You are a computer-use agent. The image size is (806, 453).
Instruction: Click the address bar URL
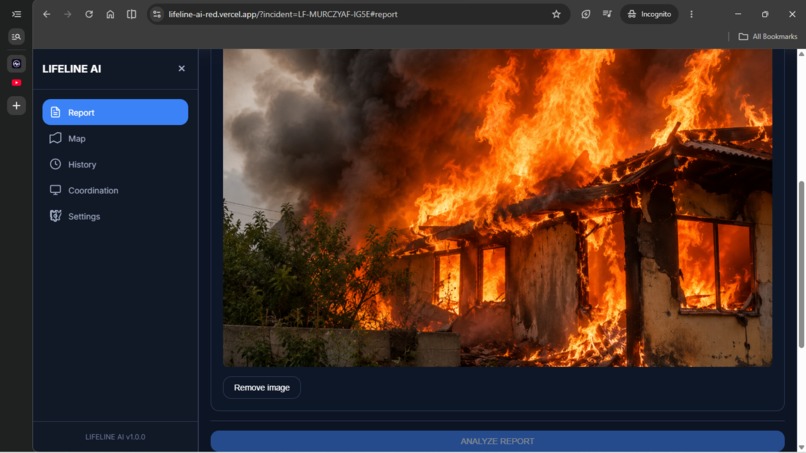tap(283, 14)
